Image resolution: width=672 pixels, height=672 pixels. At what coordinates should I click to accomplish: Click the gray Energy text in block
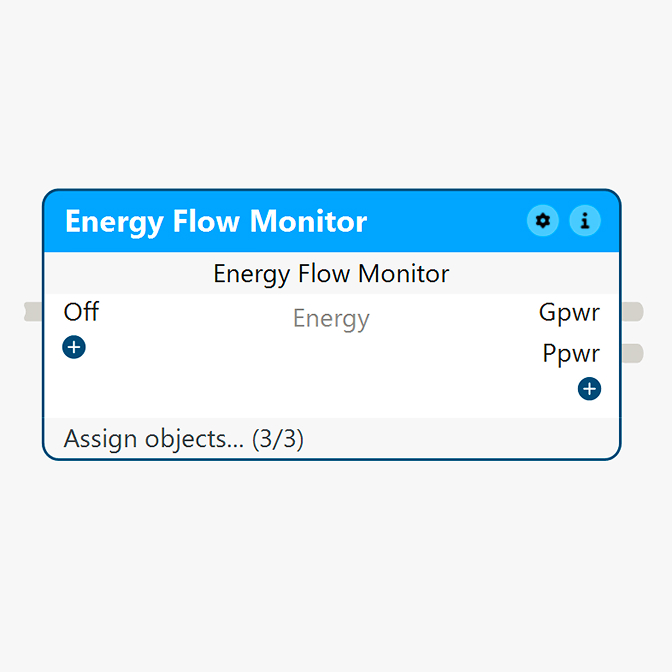331,319
